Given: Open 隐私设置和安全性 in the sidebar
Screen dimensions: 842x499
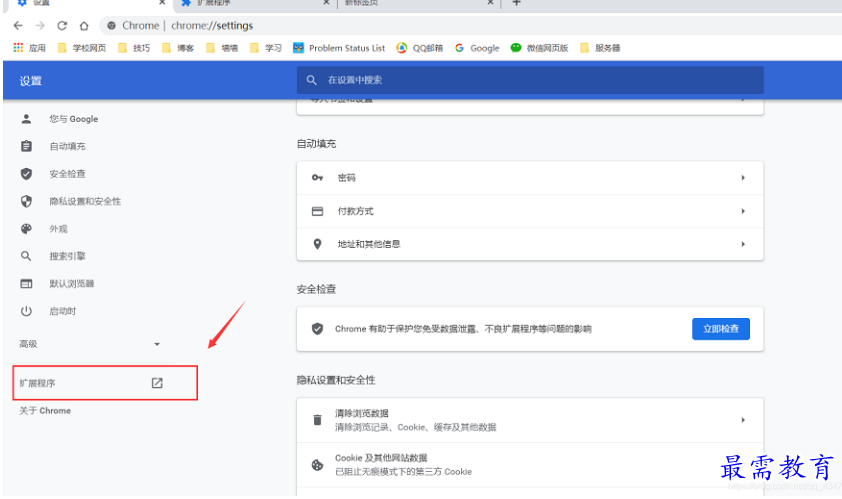Looking at the screenshot, I should tap(85, 201).
